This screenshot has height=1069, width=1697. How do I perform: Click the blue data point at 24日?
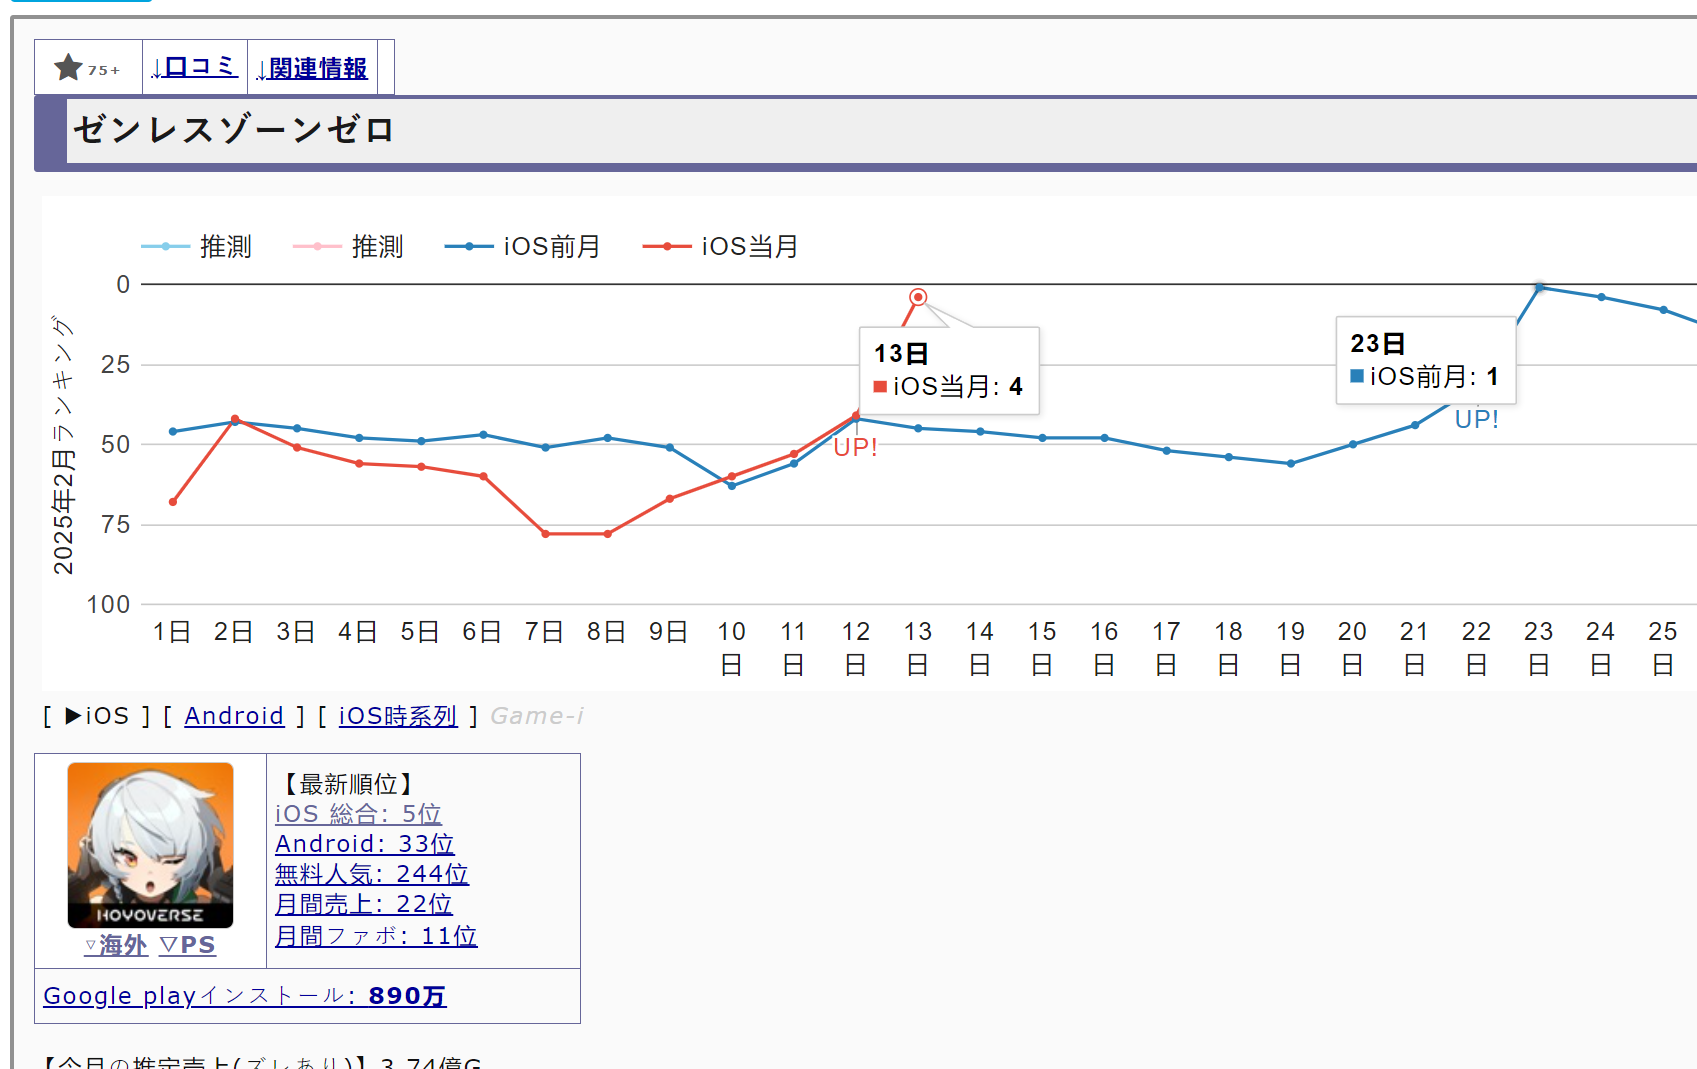(x=1601, y=297)
